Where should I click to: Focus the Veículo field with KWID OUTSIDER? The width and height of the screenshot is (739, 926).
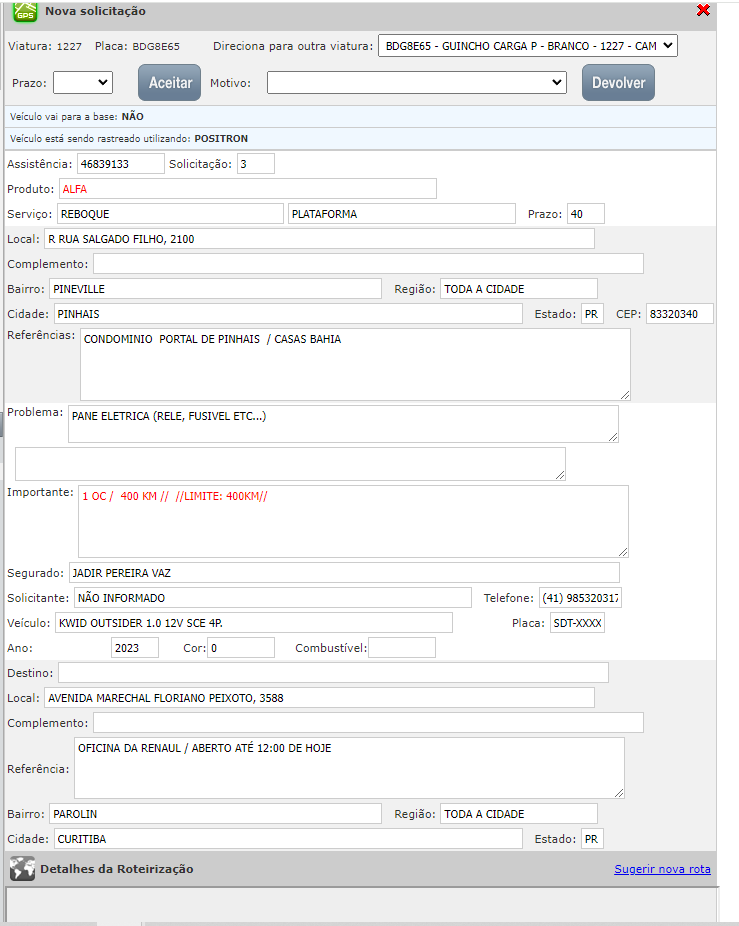pyautogui.click(x=253, y=623)
